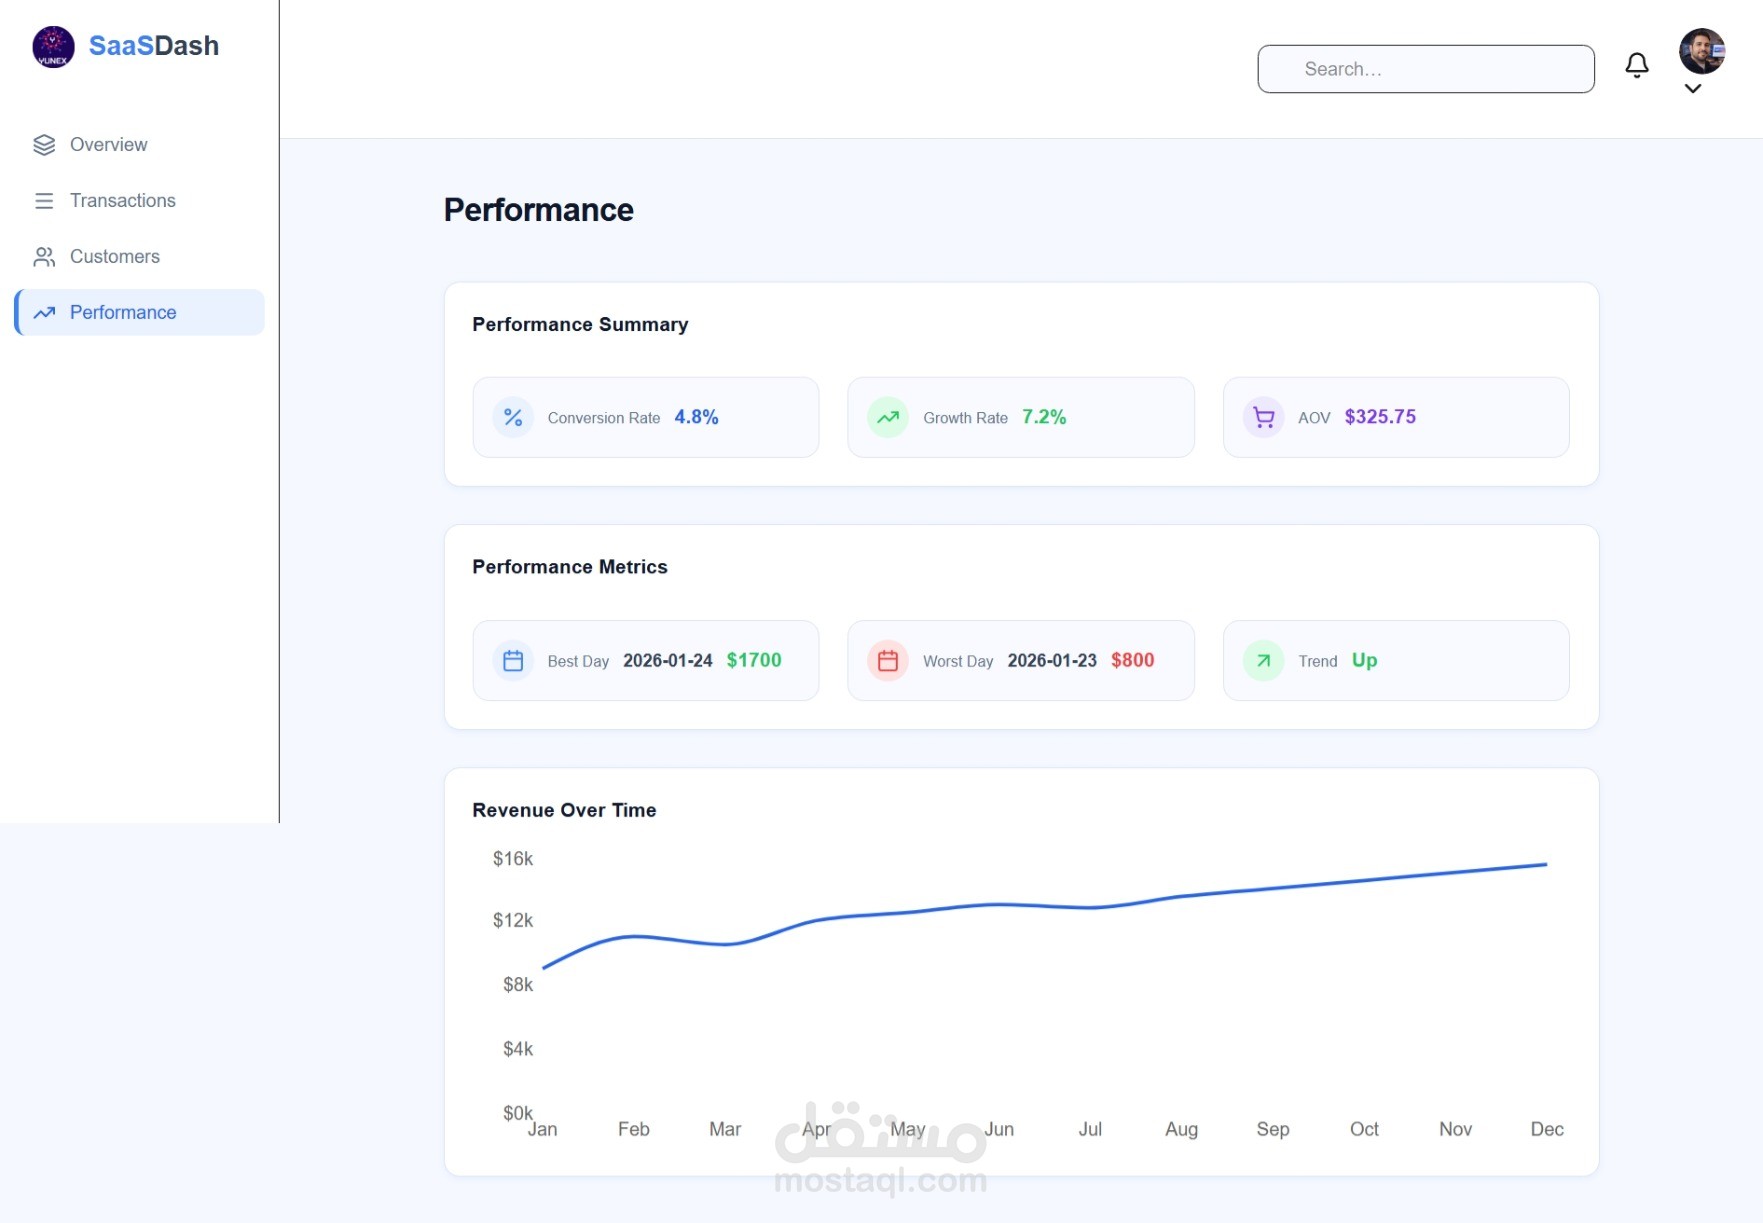Viewport: 1763px width, 1223px height.
Task: Go to the Transactions page
Action: (x=122, y=201)
